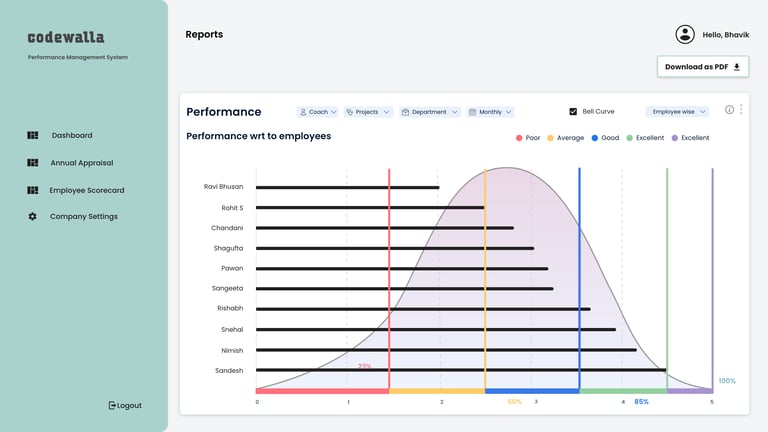Click the Employee Scorecard sidebar icon
Screen dimensions: 768x432
click(x=33, y=190)
